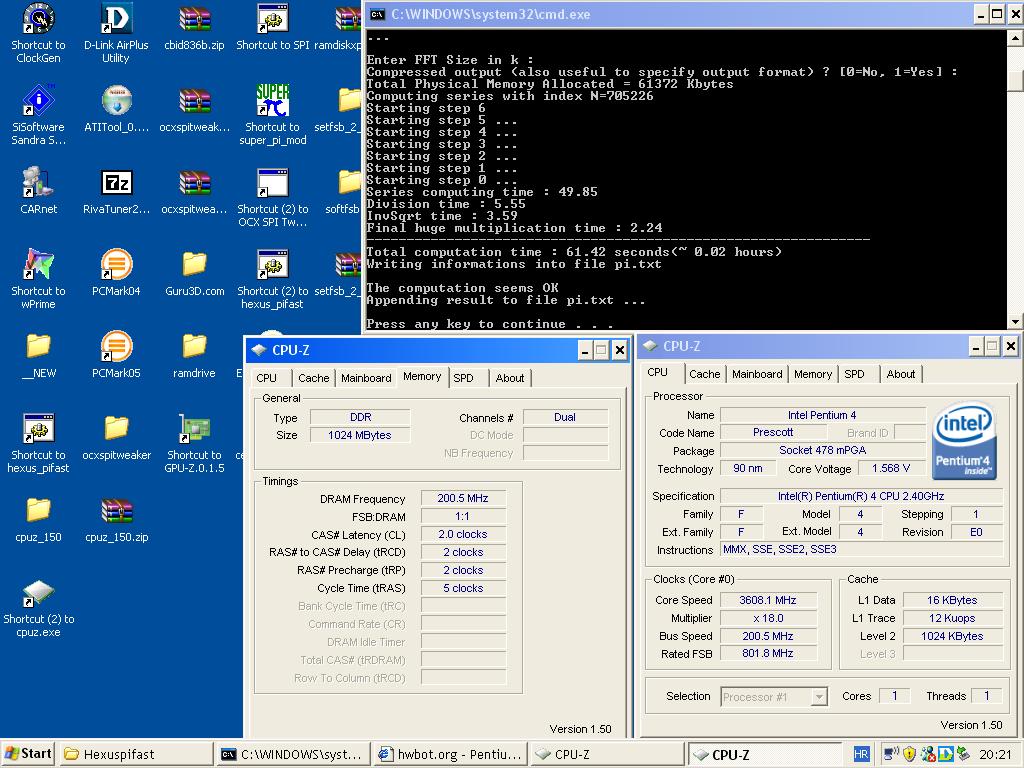
Task: Open the Shortcut to ClockGen desktop icon
Action: coord(38,20)
